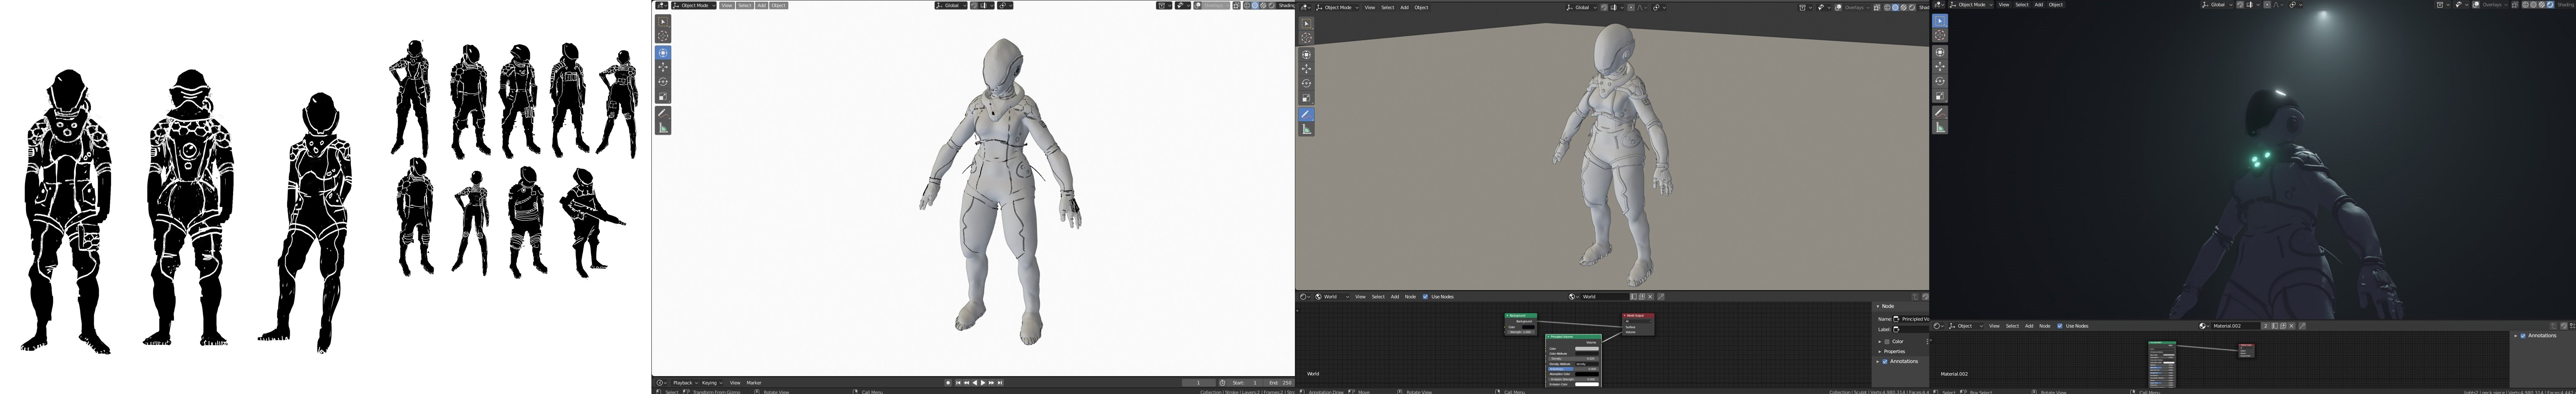Adjust Principled Volume Density slider
Viewport: 2576px width, 394px height.
(1574, 359)
